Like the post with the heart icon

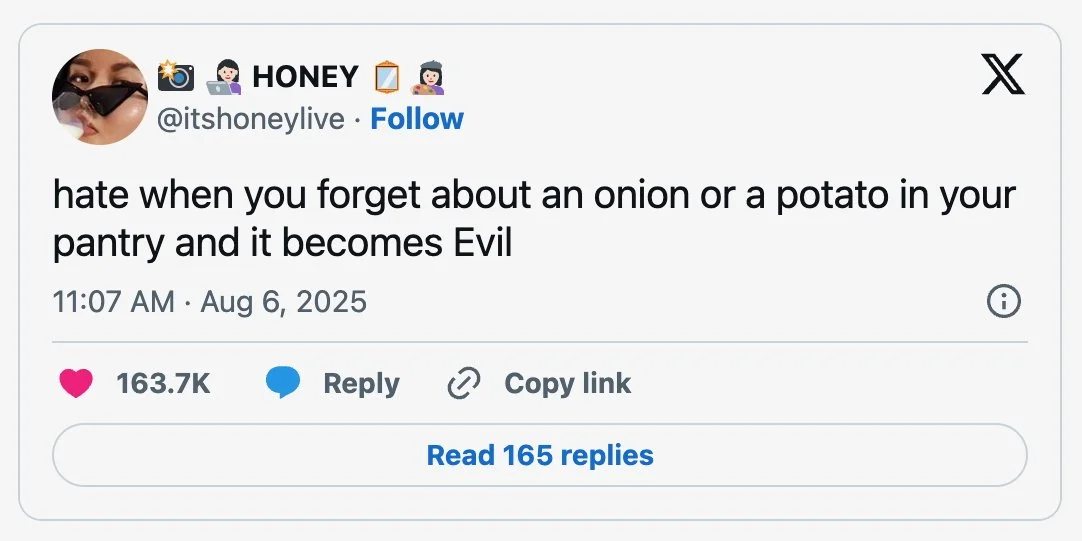tap(76, 383)
